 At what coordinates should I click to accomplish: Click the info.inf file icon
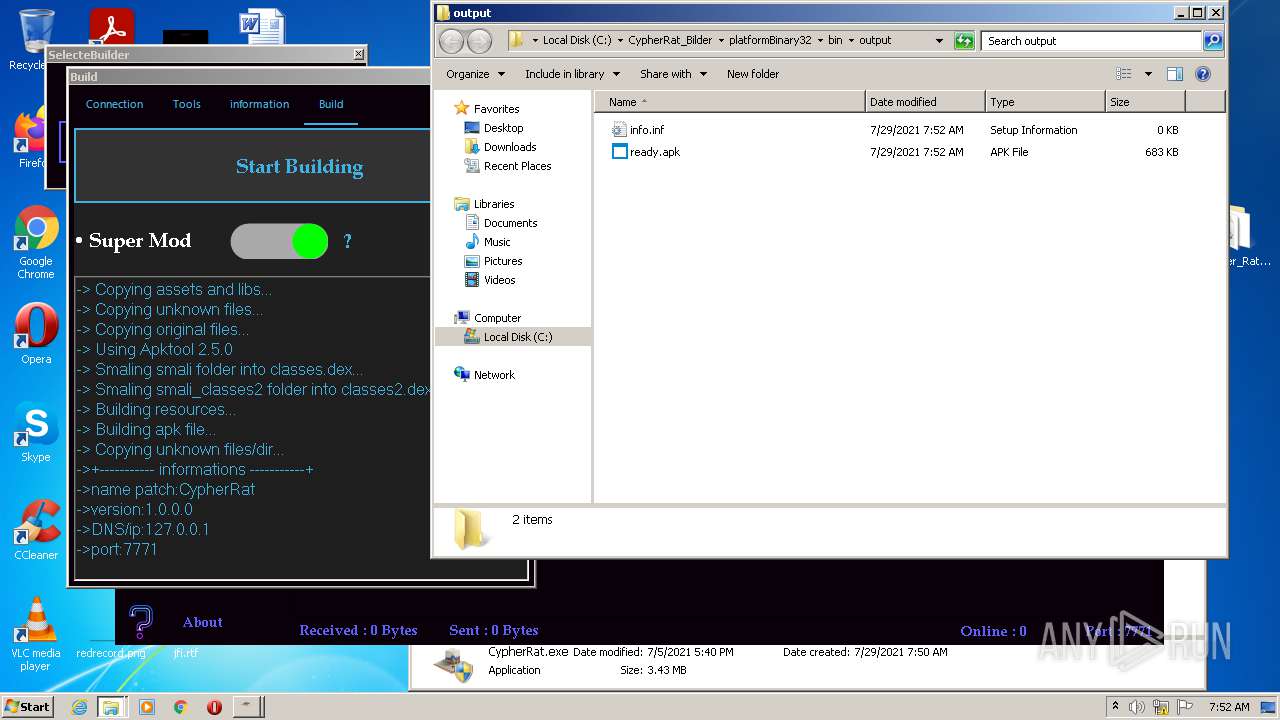click(x=619, y=130)
